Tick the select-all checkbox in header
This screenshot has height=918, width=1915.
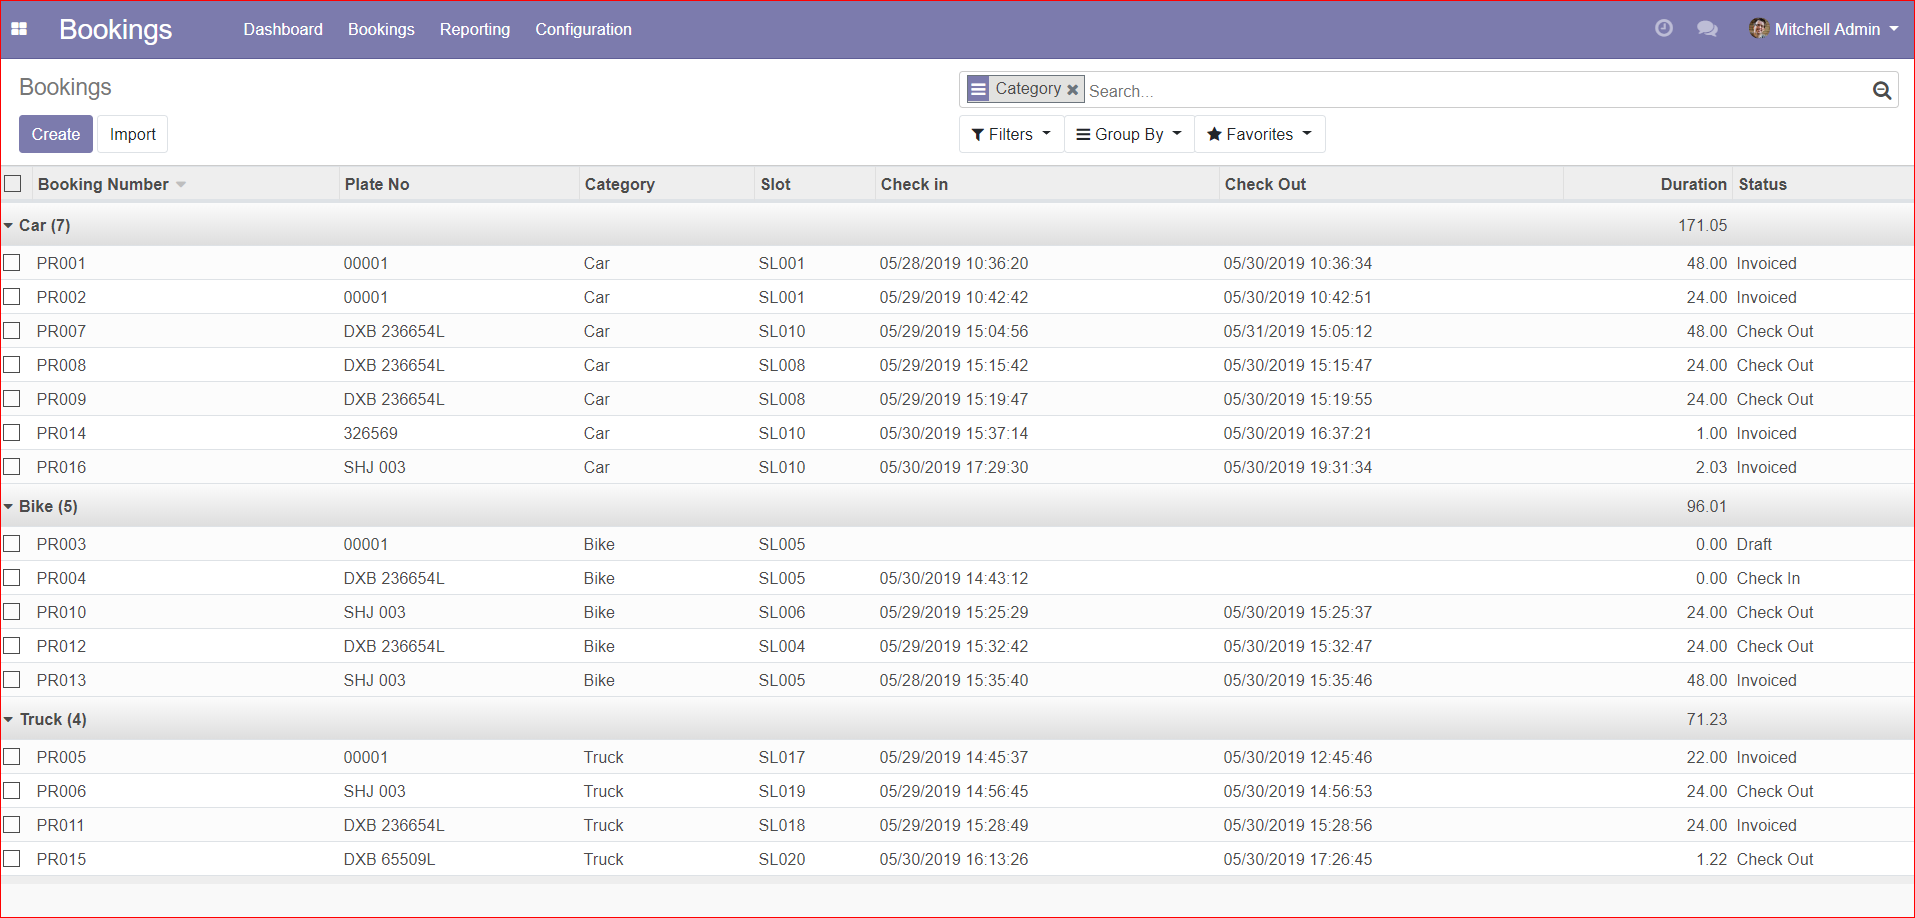click(x=13, y=184)
